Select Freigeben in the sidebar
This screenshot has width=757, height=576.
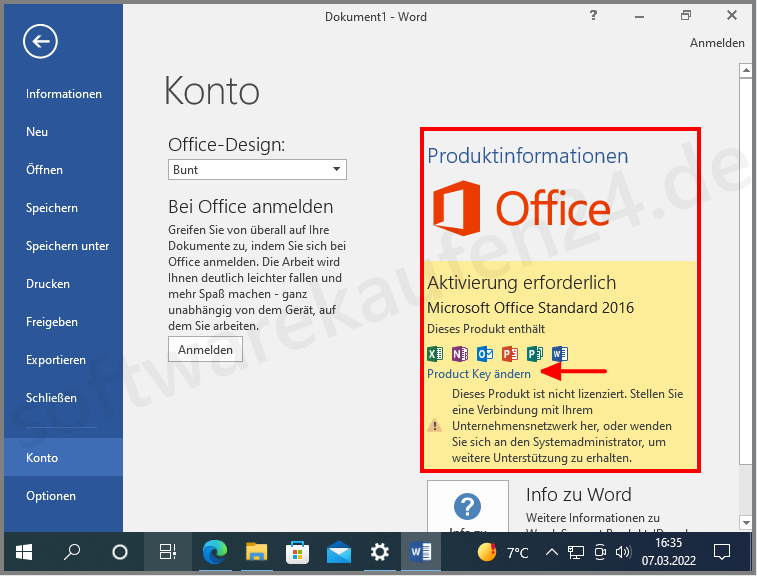(x=64, y=322)
